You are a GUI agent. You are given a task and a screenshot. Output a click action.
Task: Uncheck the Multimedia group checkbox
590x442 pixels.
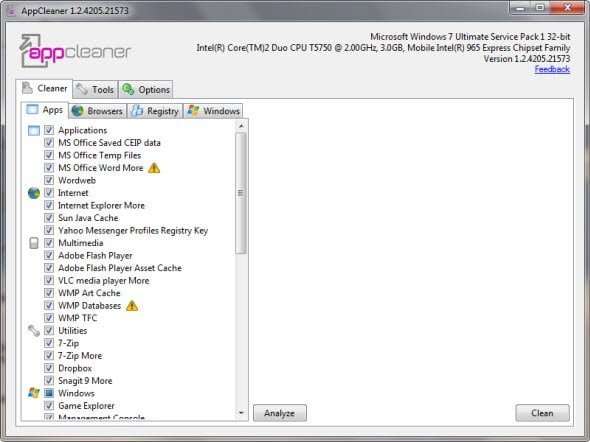coord(49,243)
